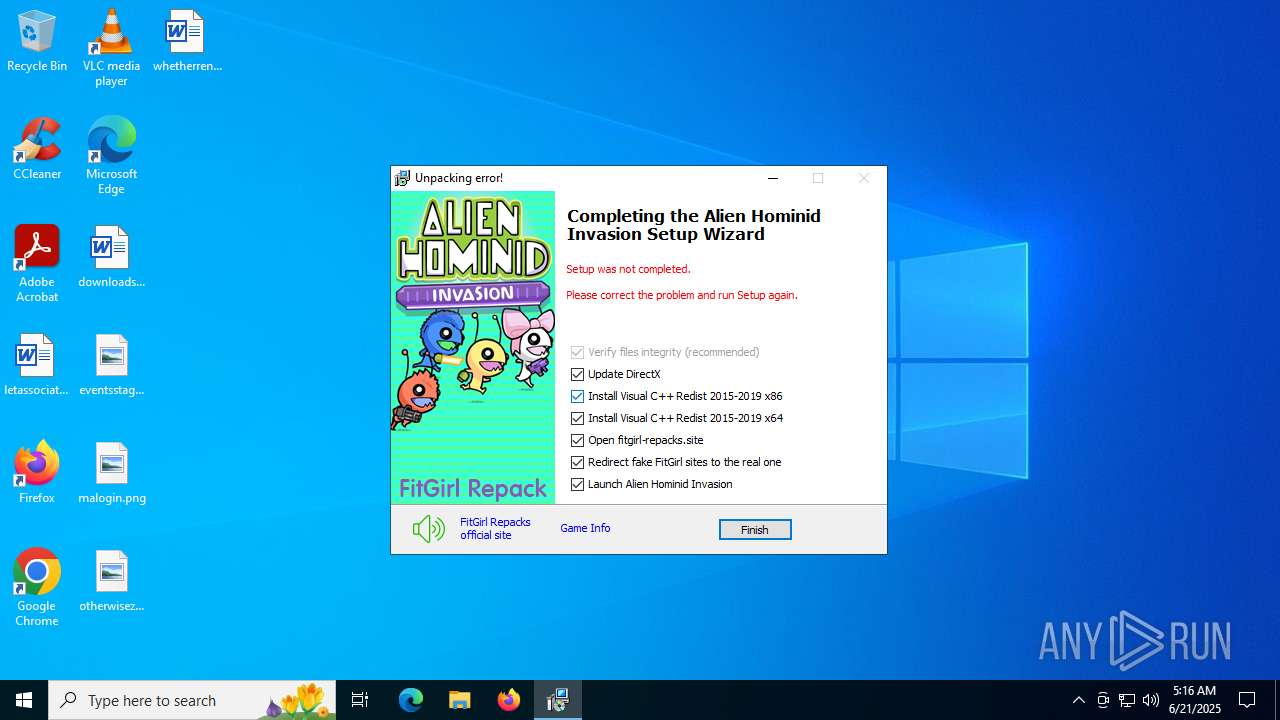Open malogin.png image file

[x=111, y=473]
